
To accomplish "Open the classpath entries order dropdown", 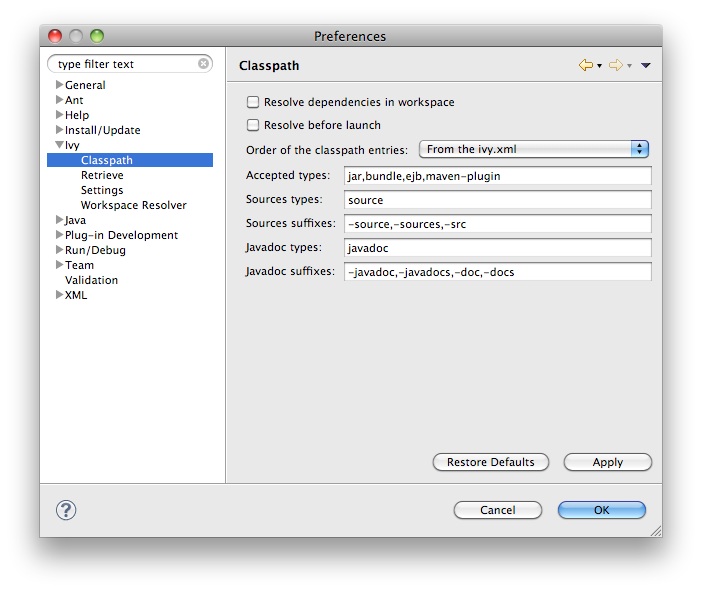I will [534, 149].
